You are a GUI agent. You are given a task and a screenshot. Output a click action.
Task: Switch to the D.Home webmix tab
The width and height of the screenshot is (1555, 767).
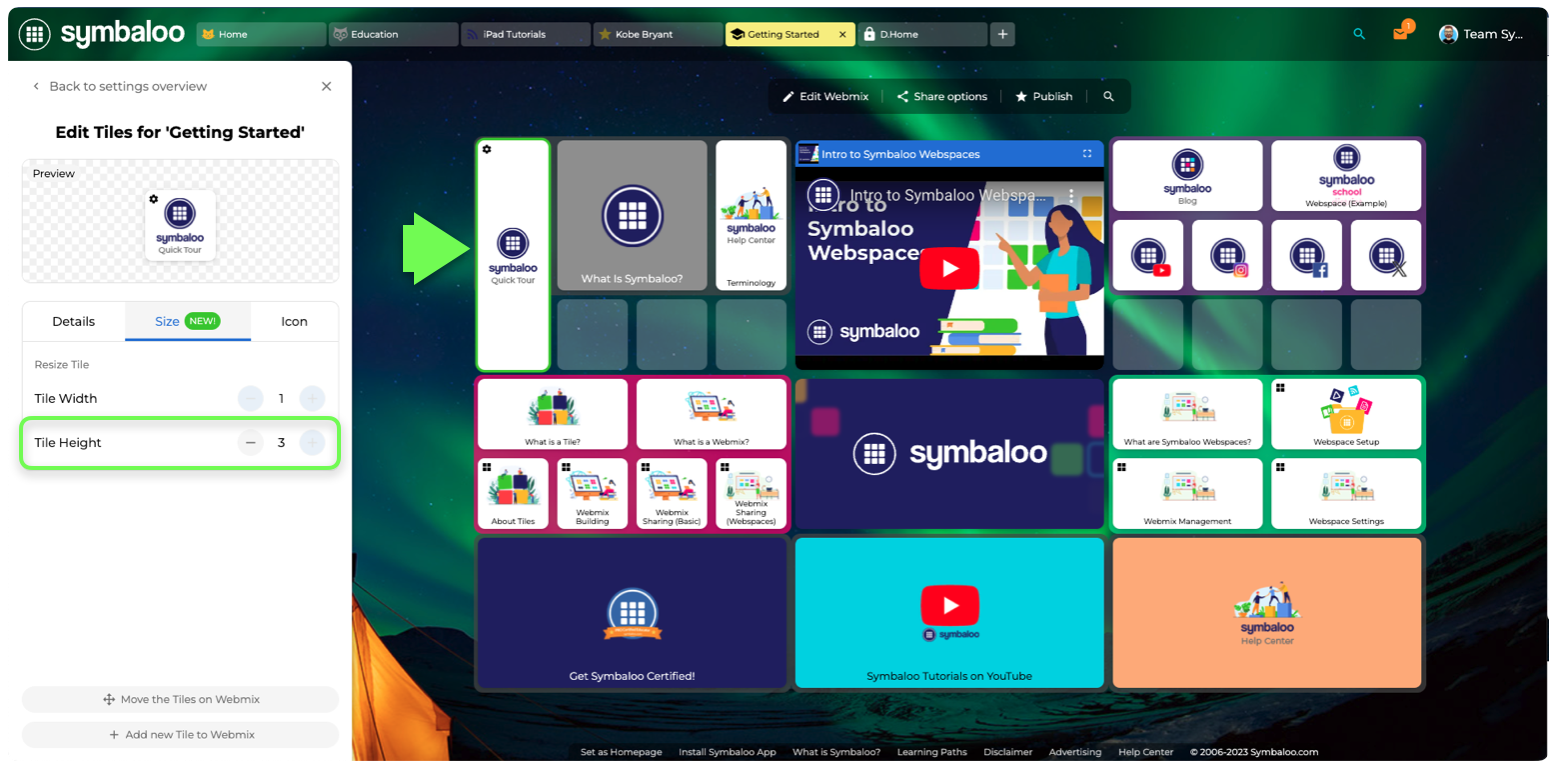point(921,34)
